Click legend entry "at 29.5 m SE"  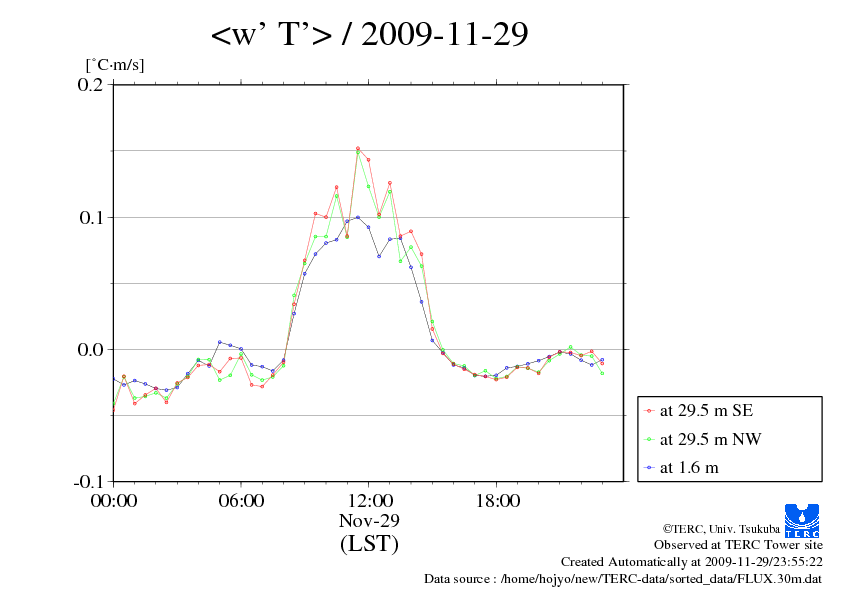point(707,411)
